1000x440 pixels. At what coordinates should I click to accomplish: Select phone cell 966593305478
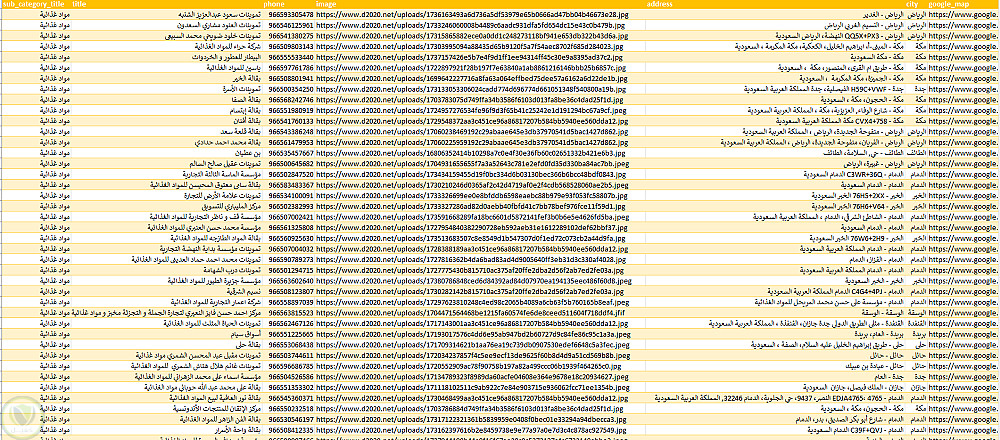(x=290, y=15)
